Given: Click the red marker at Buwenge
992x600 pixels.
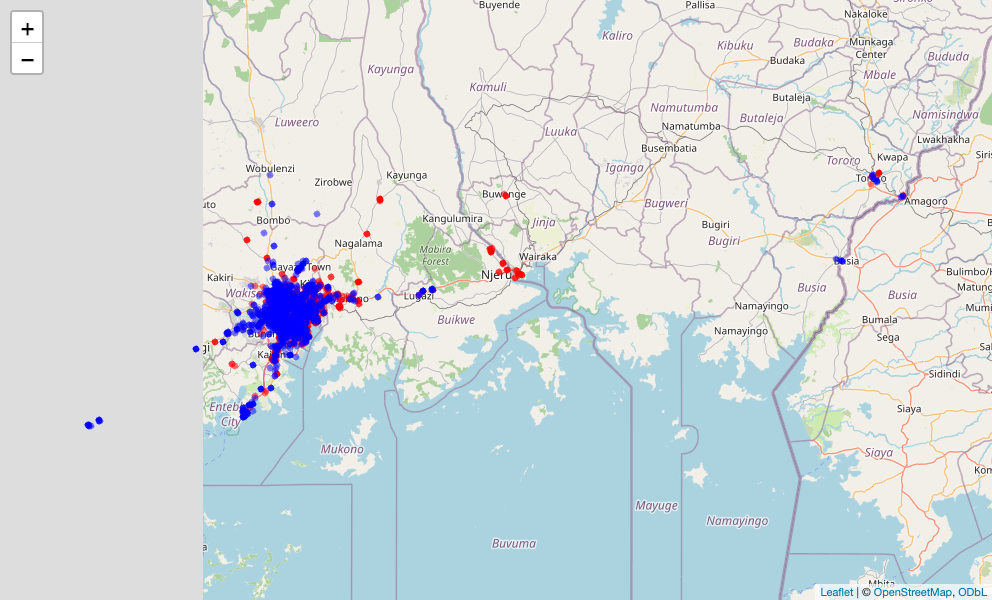Looking at the screenshot, I should click(x=505, y=195).
